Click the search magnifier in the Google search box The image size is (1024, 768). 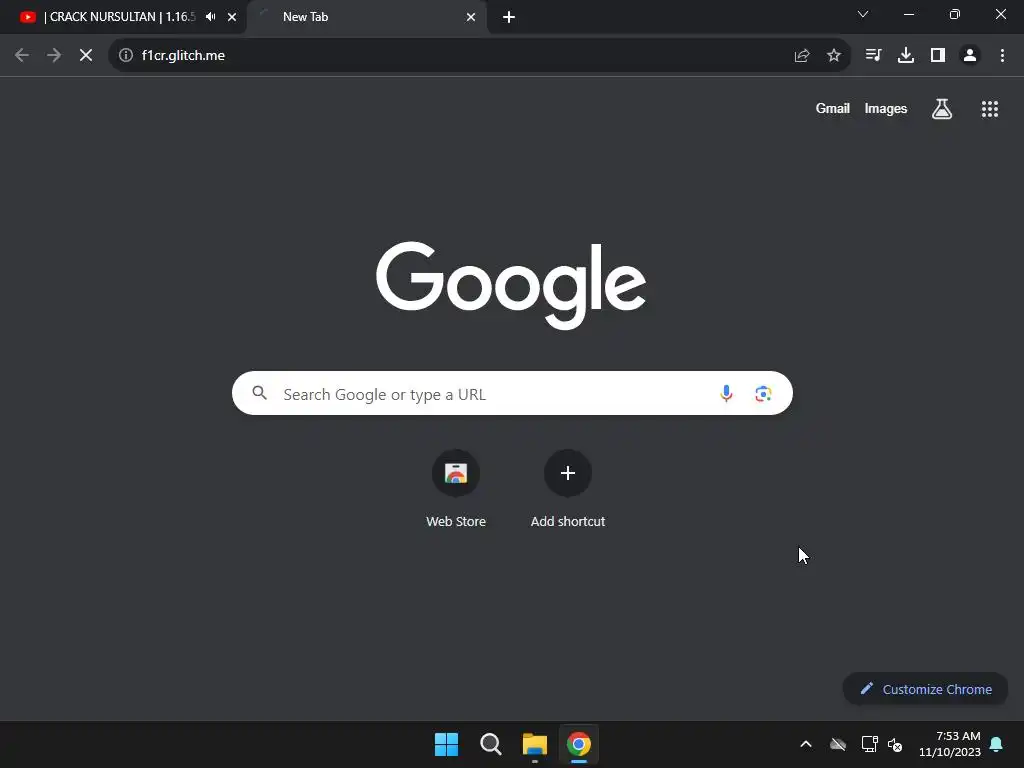(x=260, y=392)
